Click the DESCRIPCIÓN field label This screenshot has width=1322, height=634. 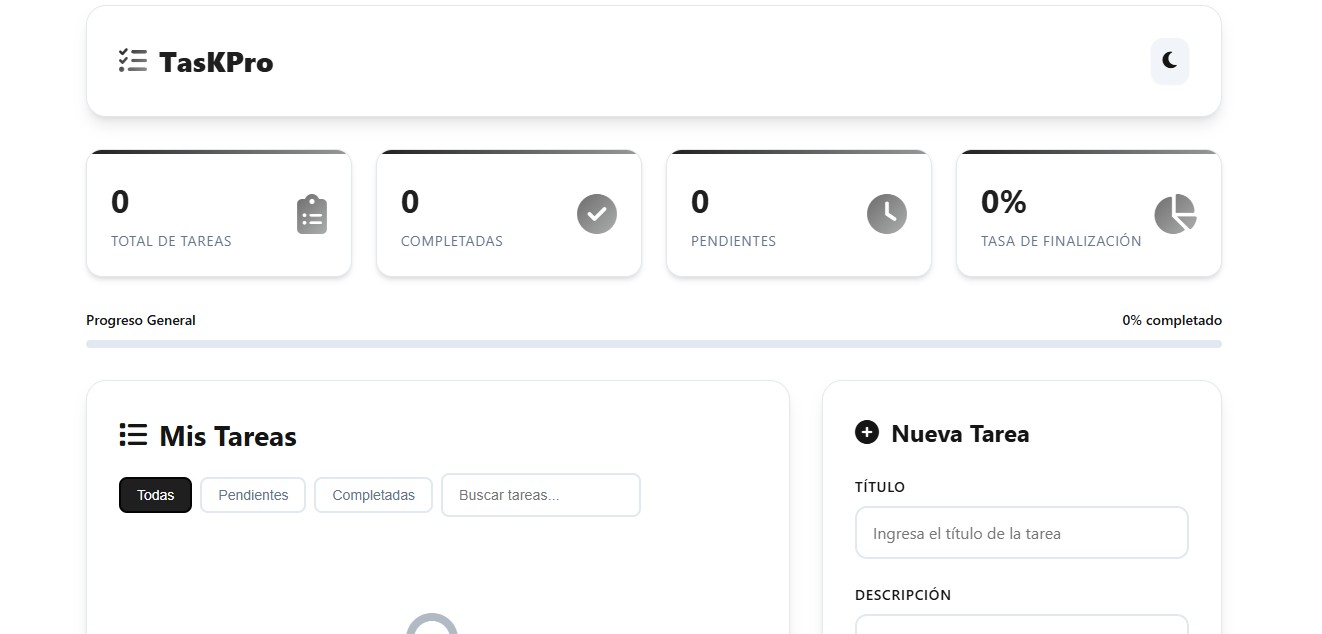click(x=903, y=595)
